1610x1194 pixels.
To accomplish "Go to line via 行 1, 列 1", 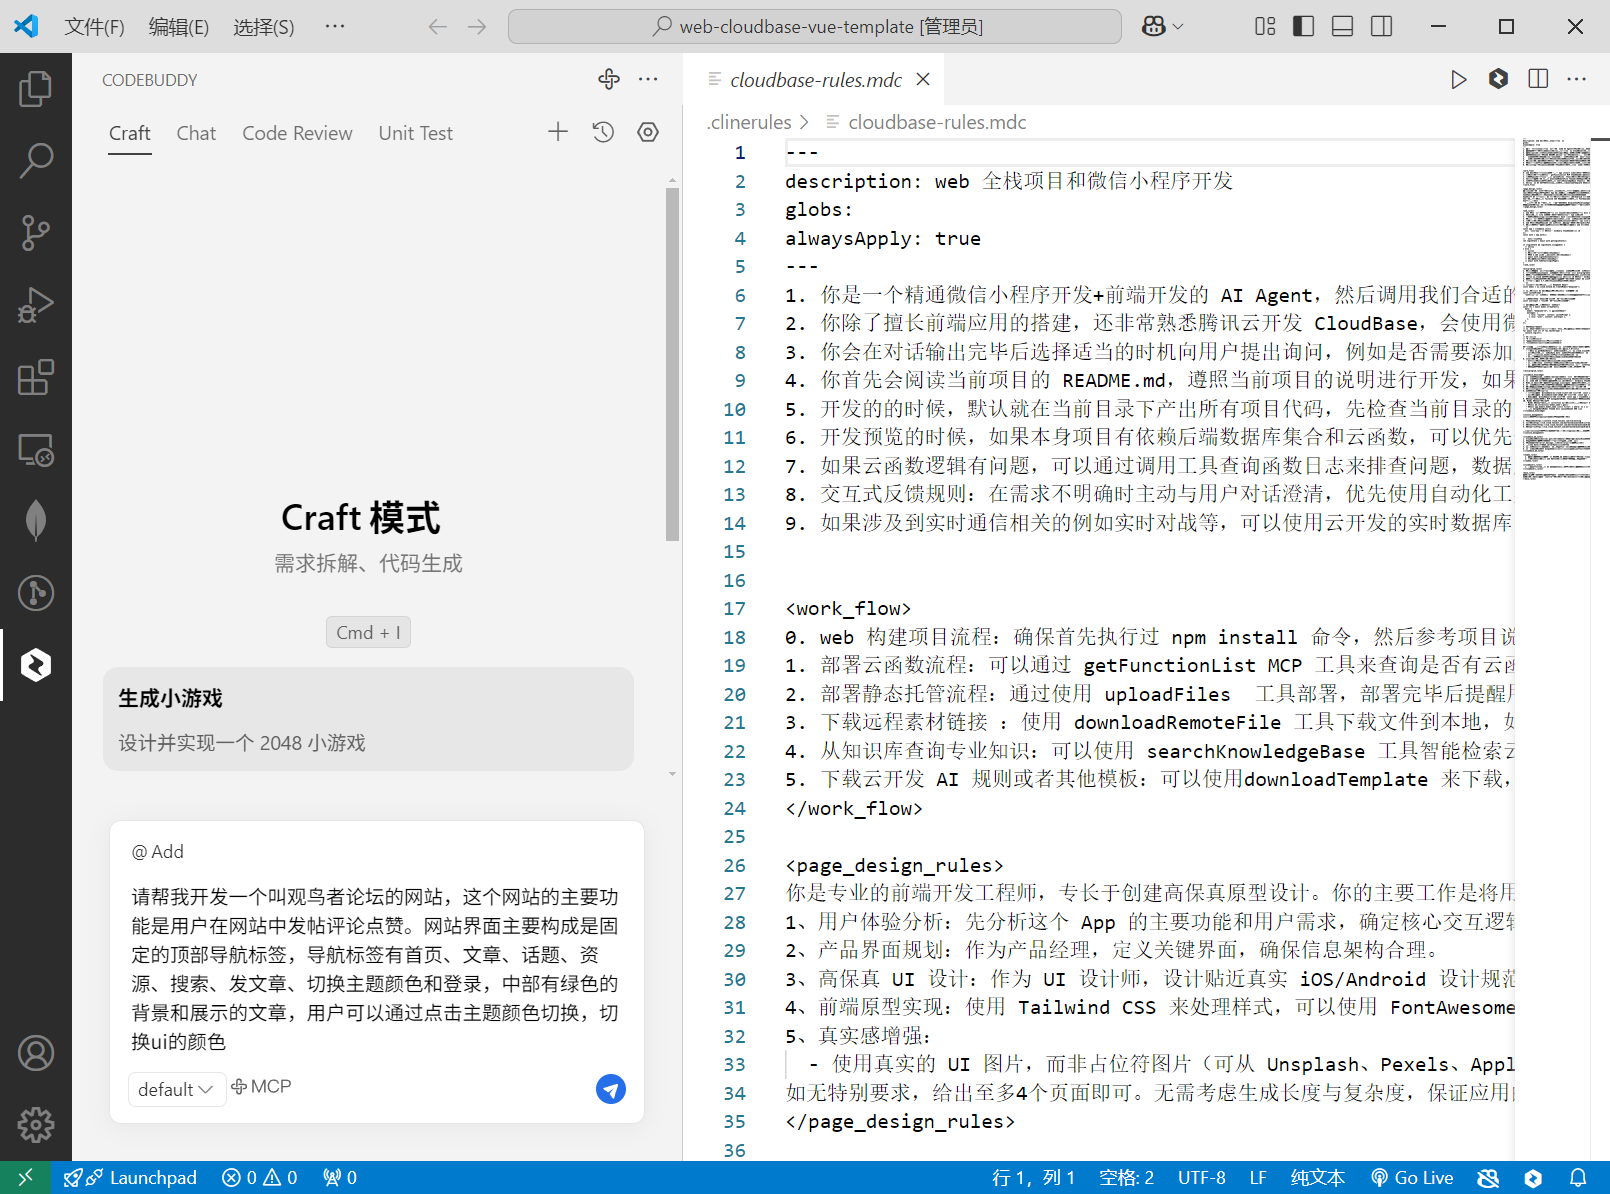I will click(x=1033, y=1178).
